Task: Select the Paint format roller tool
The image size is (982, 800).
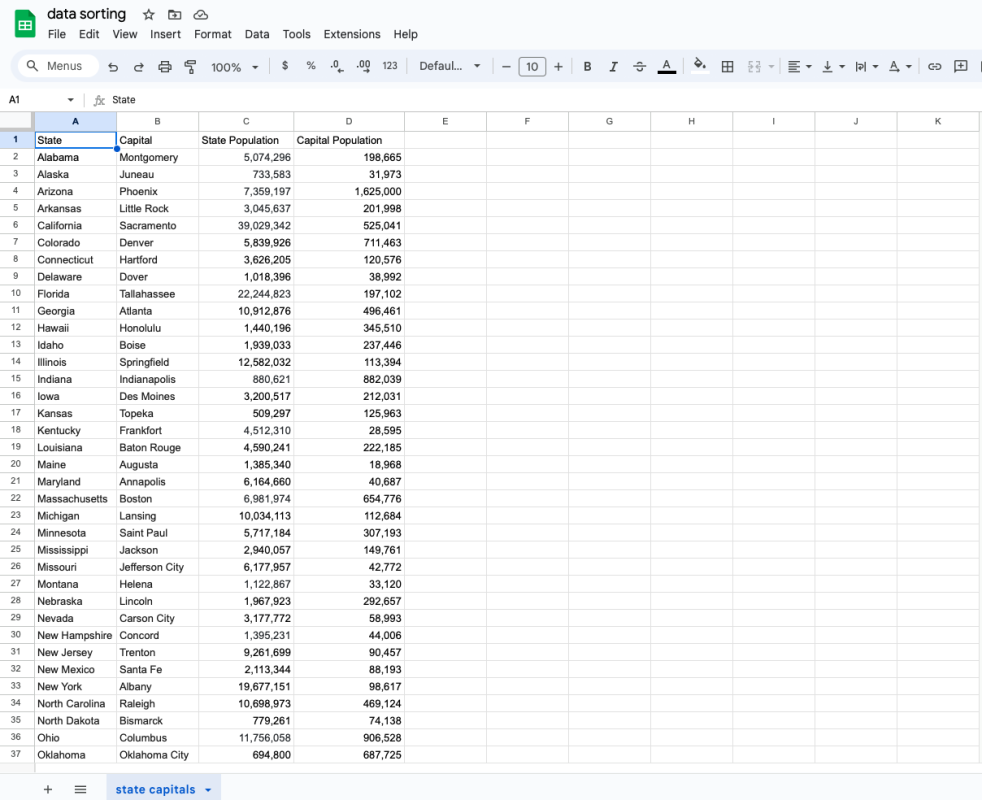Action: point(191,67)
